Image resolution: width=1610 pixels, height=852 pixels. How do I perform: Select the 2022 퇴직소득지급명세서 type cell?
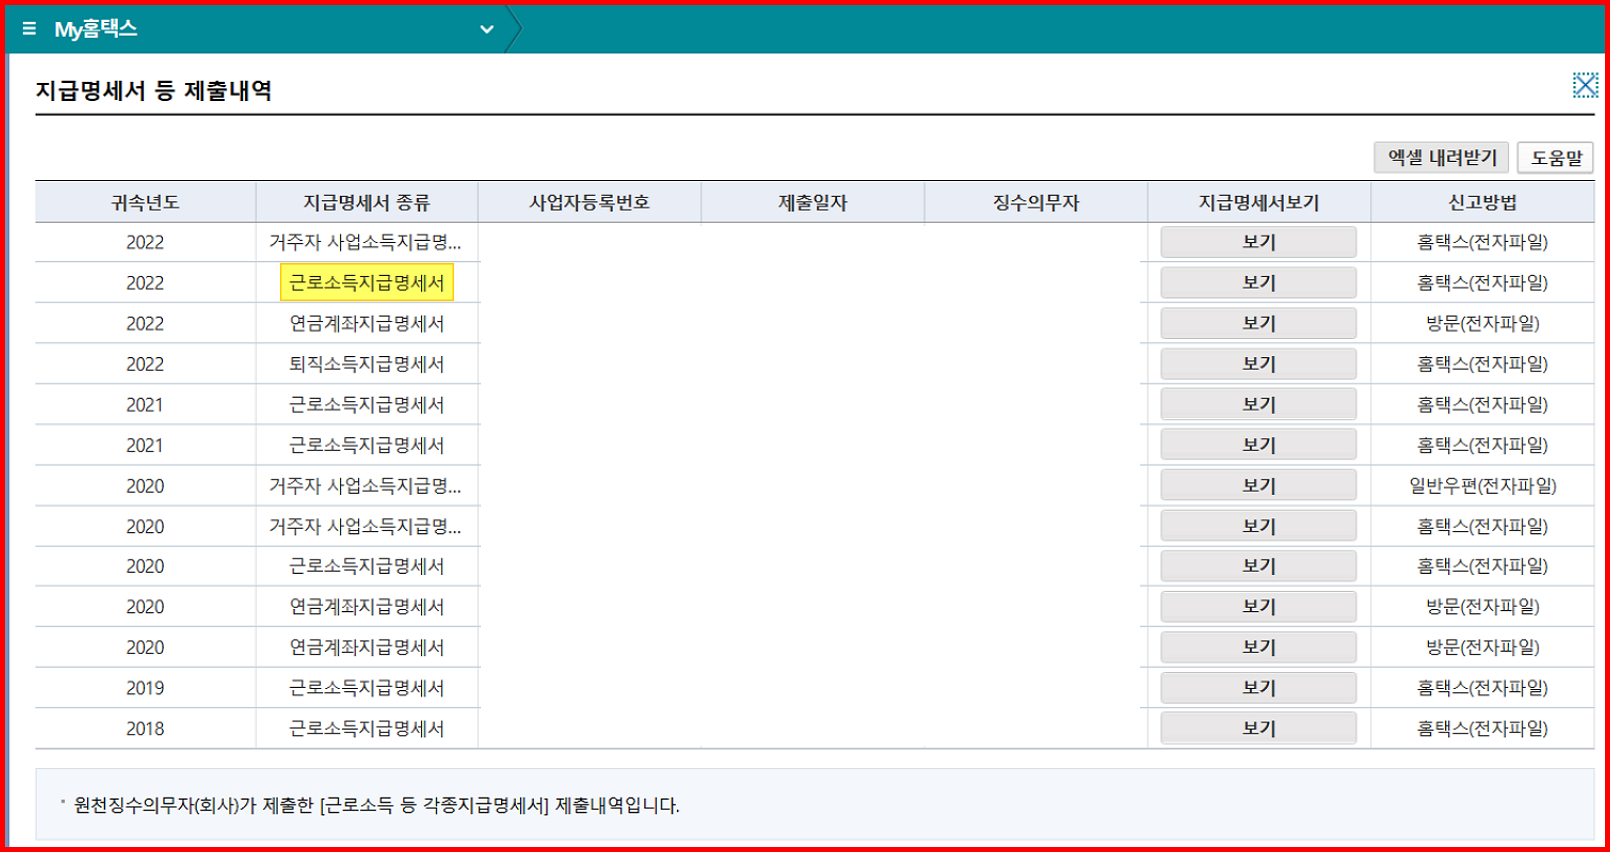point(367,364)
